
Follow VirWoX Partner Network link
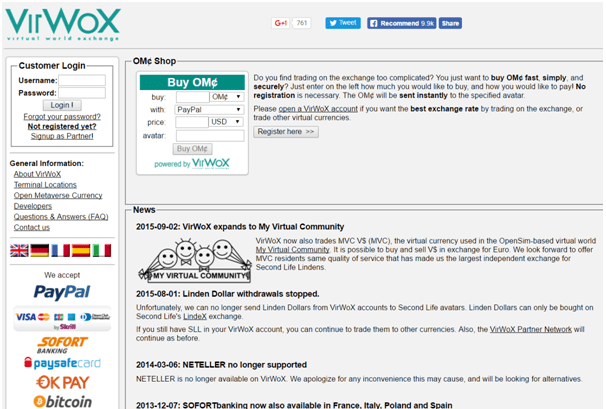tap(531, 329)
